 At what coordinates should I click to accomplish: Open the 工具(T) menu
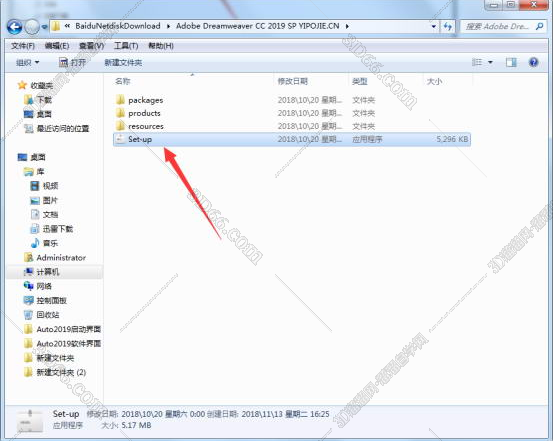[126, 46]
